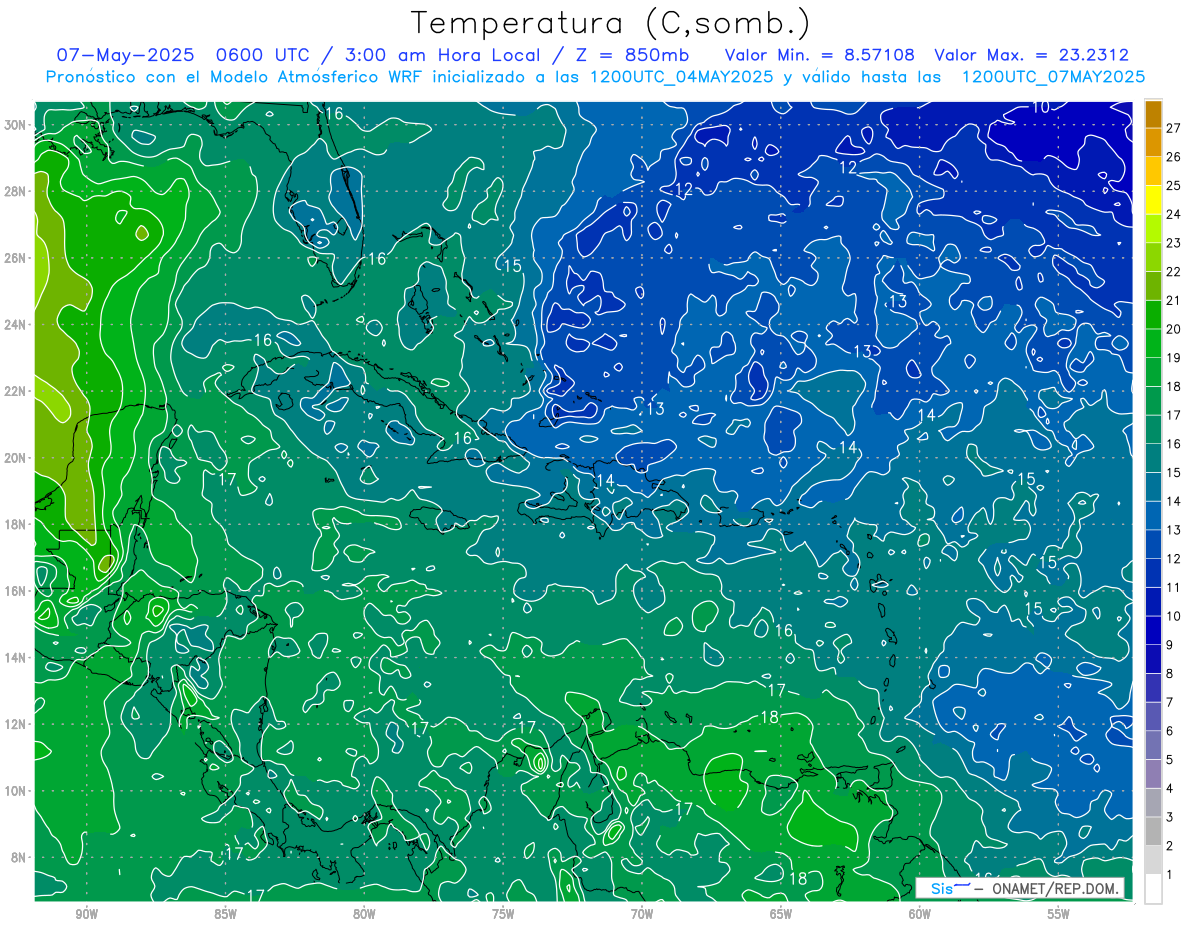The width and height of the screenshot is (1200, 927).
Task: Click the brown topmost segment of the color scale
Action: tap(1153, 113)
